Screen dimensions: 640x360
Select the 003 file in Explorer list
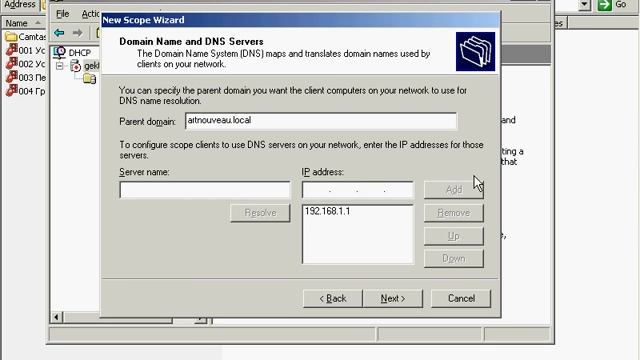click(x=25, y=78)
